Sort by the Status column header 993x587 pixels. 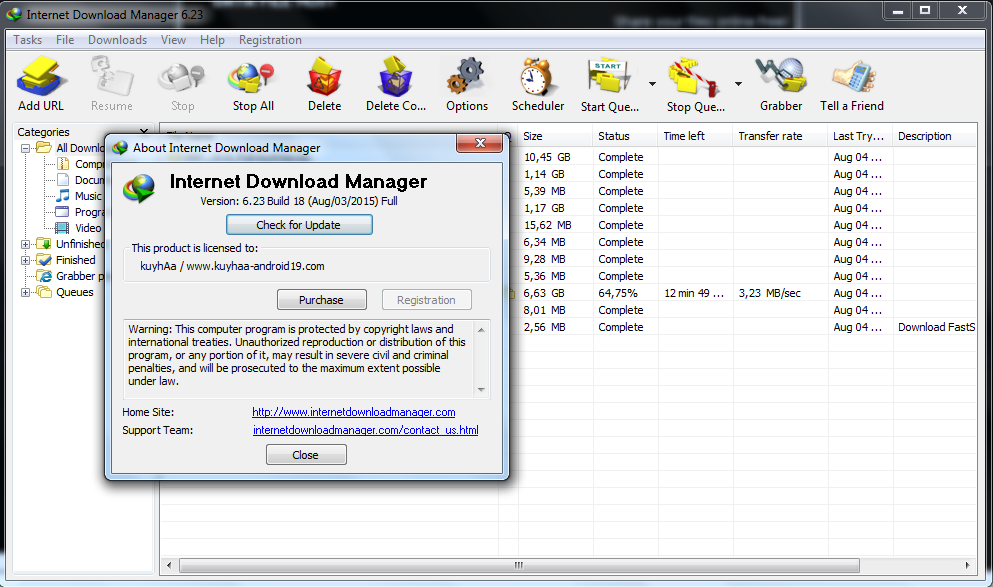625,136
